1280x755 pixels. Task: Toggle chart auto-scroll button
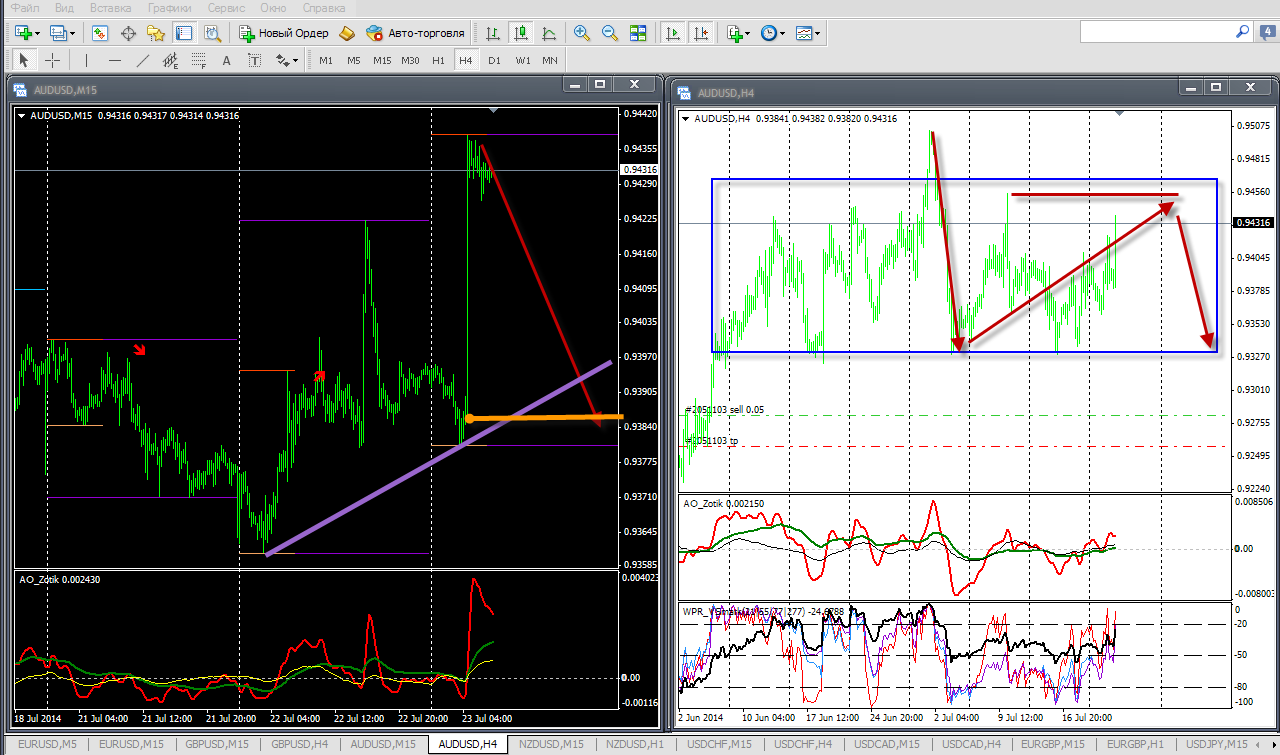[x=673, y=33]
